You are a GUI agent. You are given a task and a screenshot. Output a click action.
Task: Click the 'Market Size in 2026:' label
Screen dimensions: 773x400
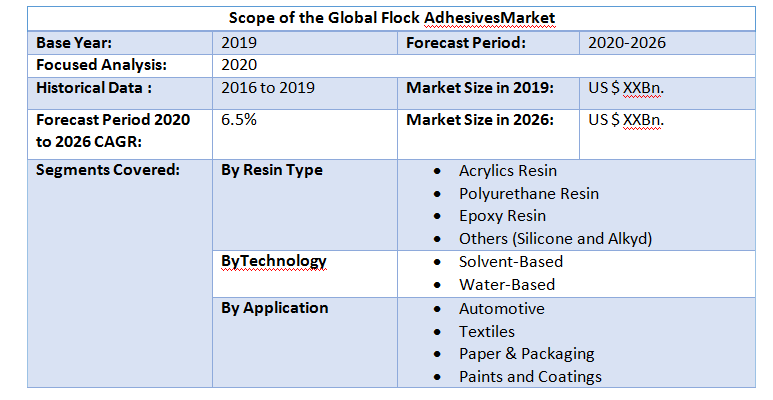coord(480,120)
